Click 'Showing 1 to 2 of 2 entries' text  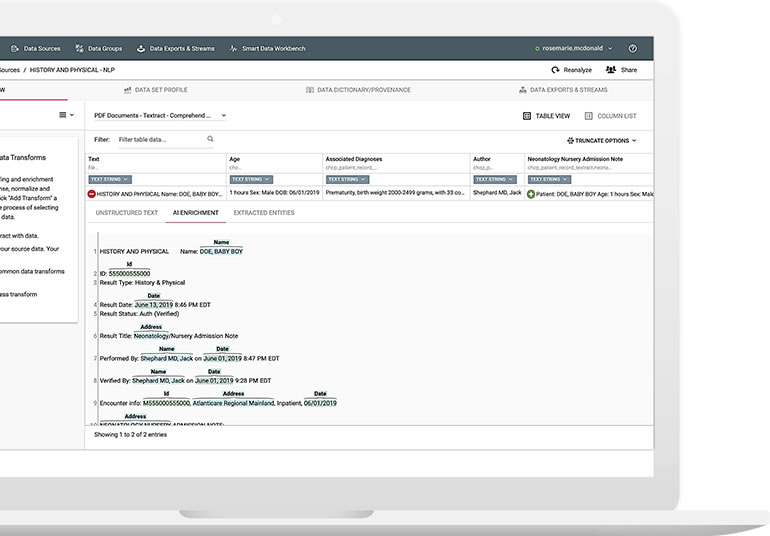click(x=131, y=435)
